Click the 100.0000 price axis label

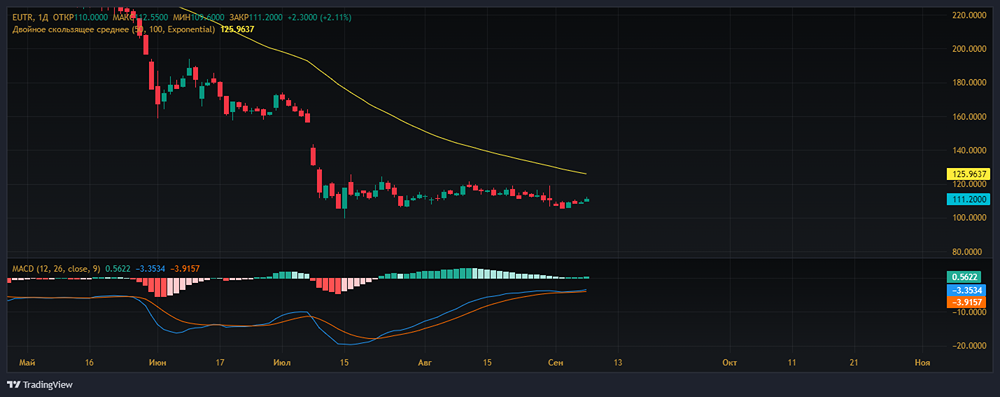point(969,218)
